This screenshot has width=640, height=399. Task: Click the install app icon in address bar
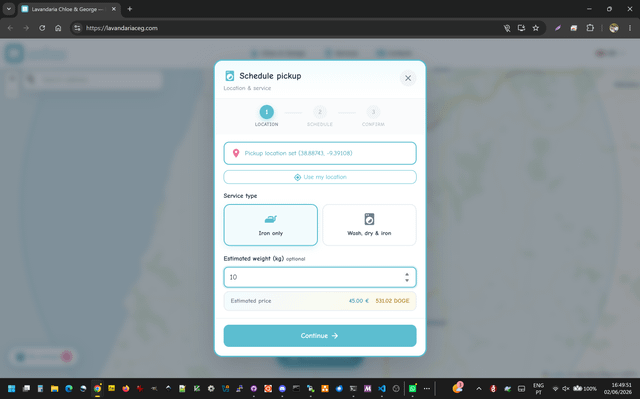click(521, 28)
